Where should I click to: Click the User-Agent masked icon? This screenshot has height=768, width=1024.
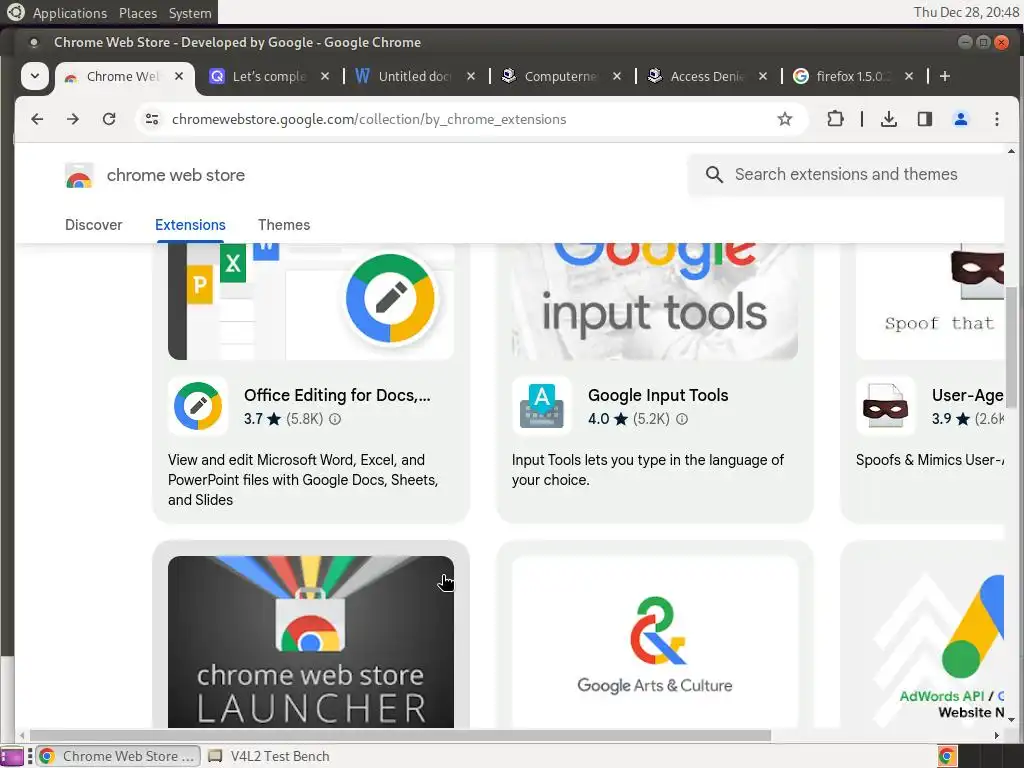(x=886, y=406)
